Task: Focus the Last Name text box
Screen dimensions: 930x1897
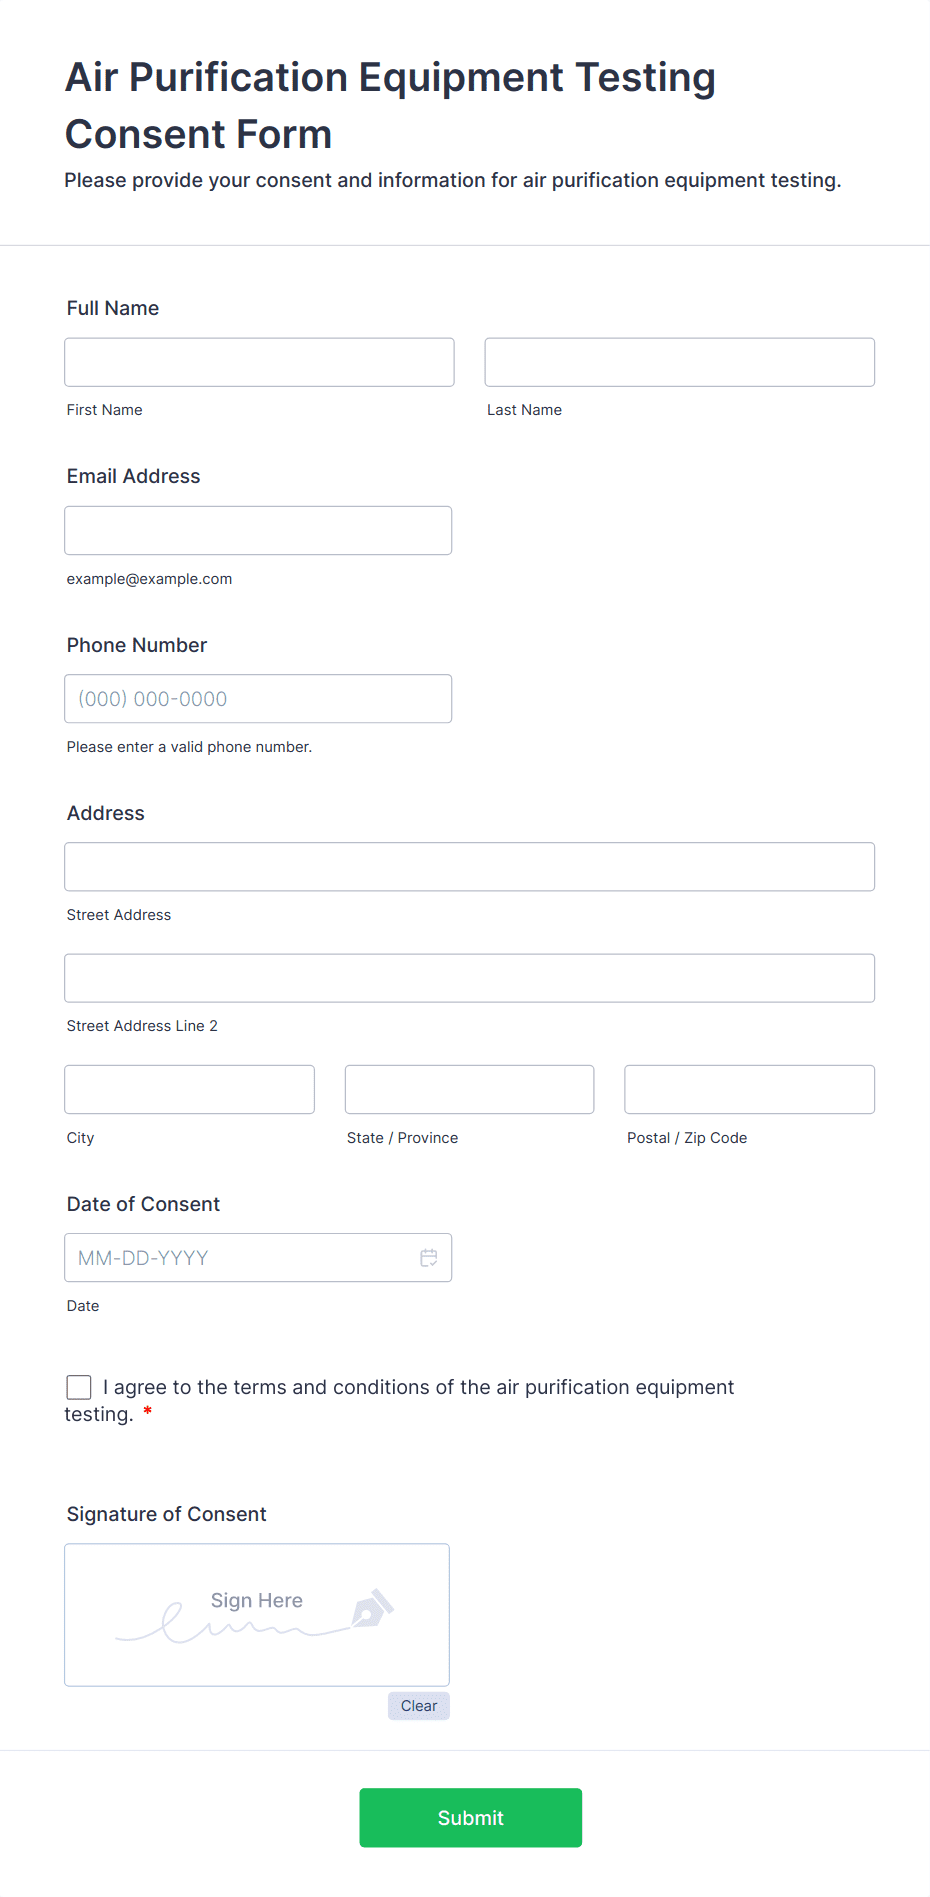Action: point(679,362)
